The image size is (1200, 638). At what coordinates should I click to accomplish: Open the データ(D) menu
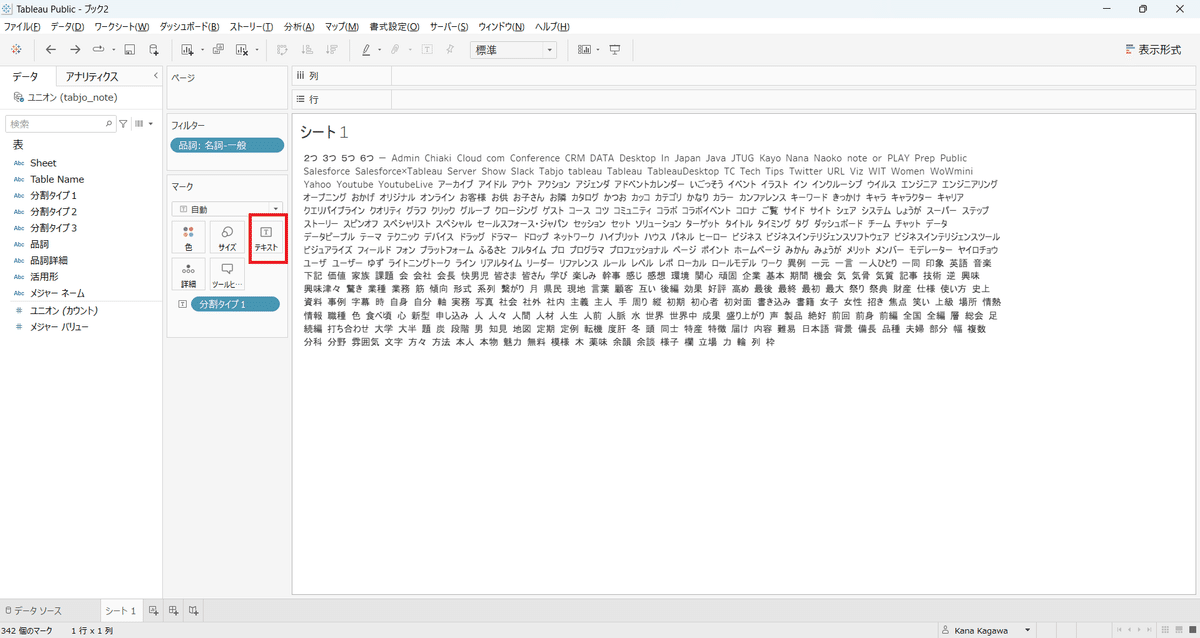pyautogui.click(x=68, y=27)
